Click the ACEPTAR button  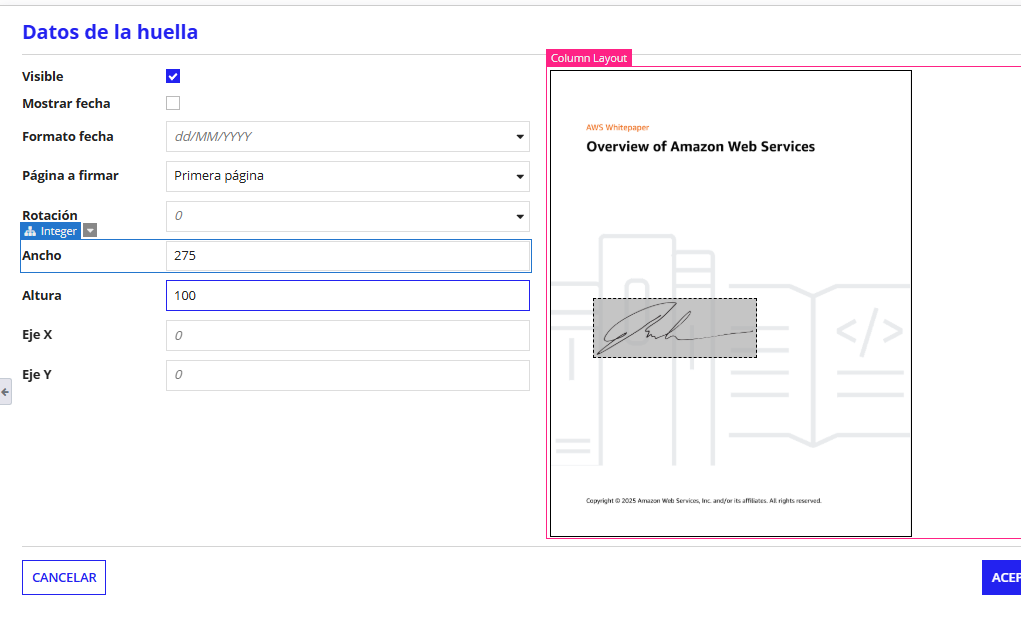[x=1002, y=577]
